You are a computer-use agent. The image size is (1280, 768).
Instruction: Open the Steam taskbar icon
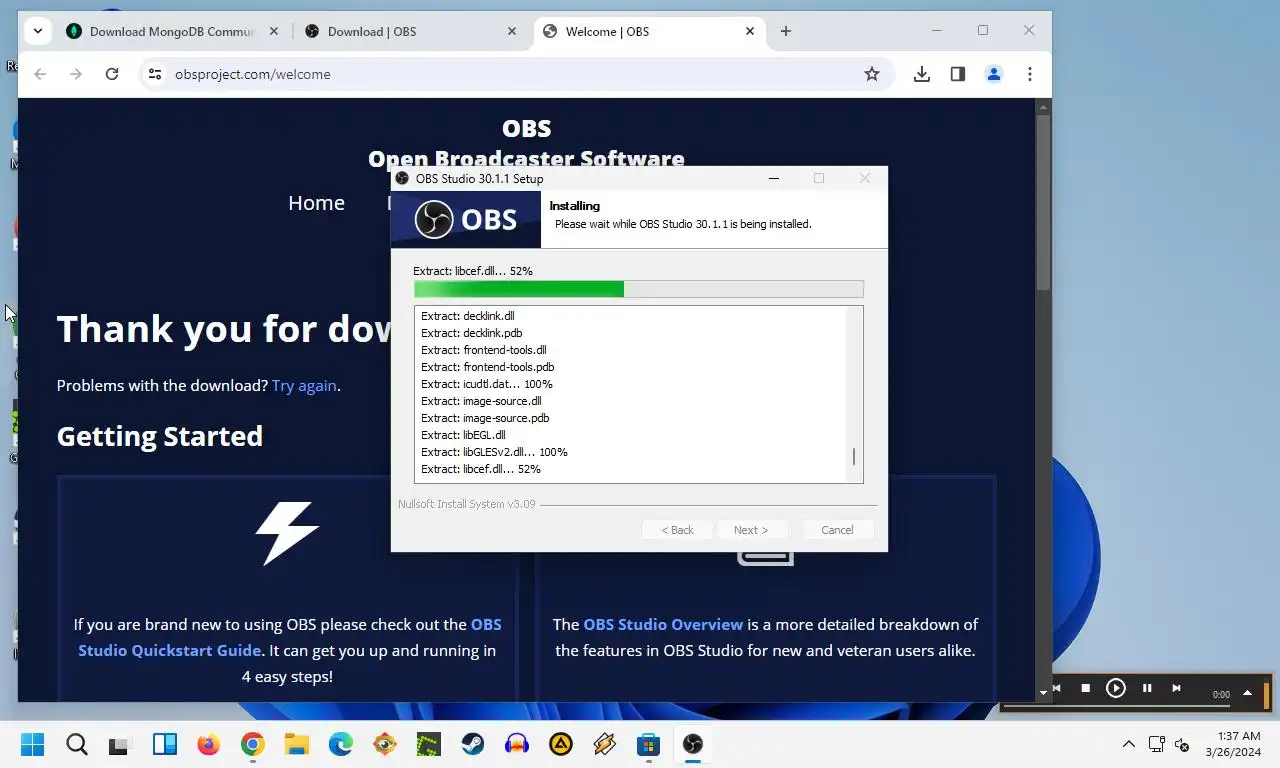coord(473,744)
